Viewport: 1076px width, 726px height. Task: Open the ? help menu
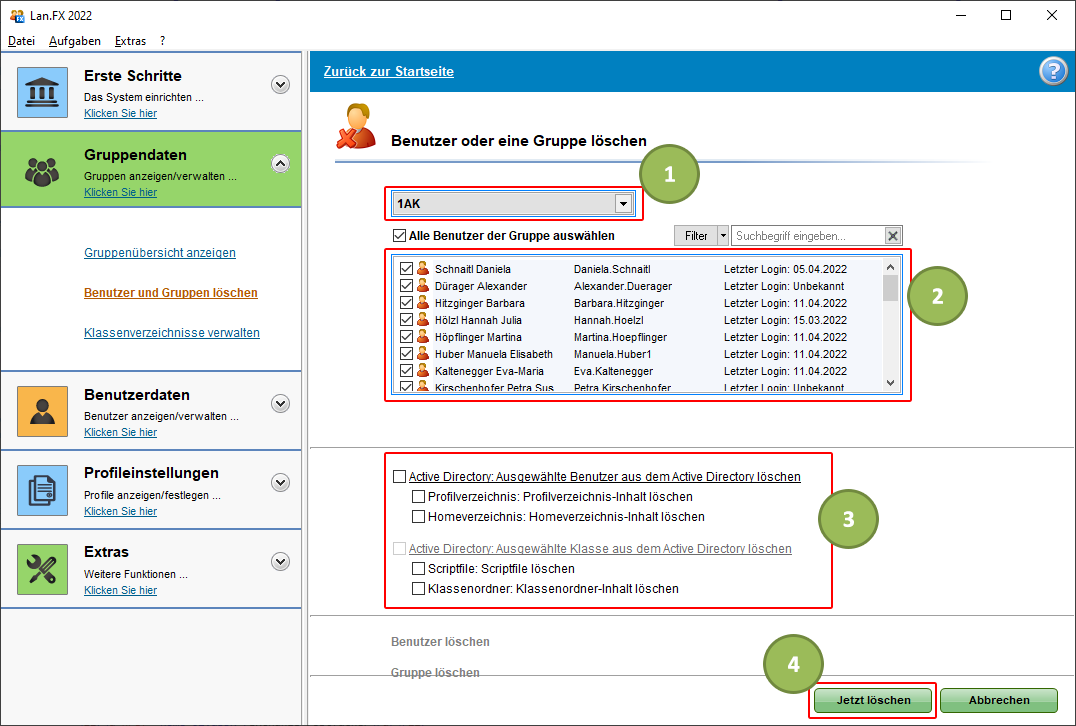pos(163,40)
